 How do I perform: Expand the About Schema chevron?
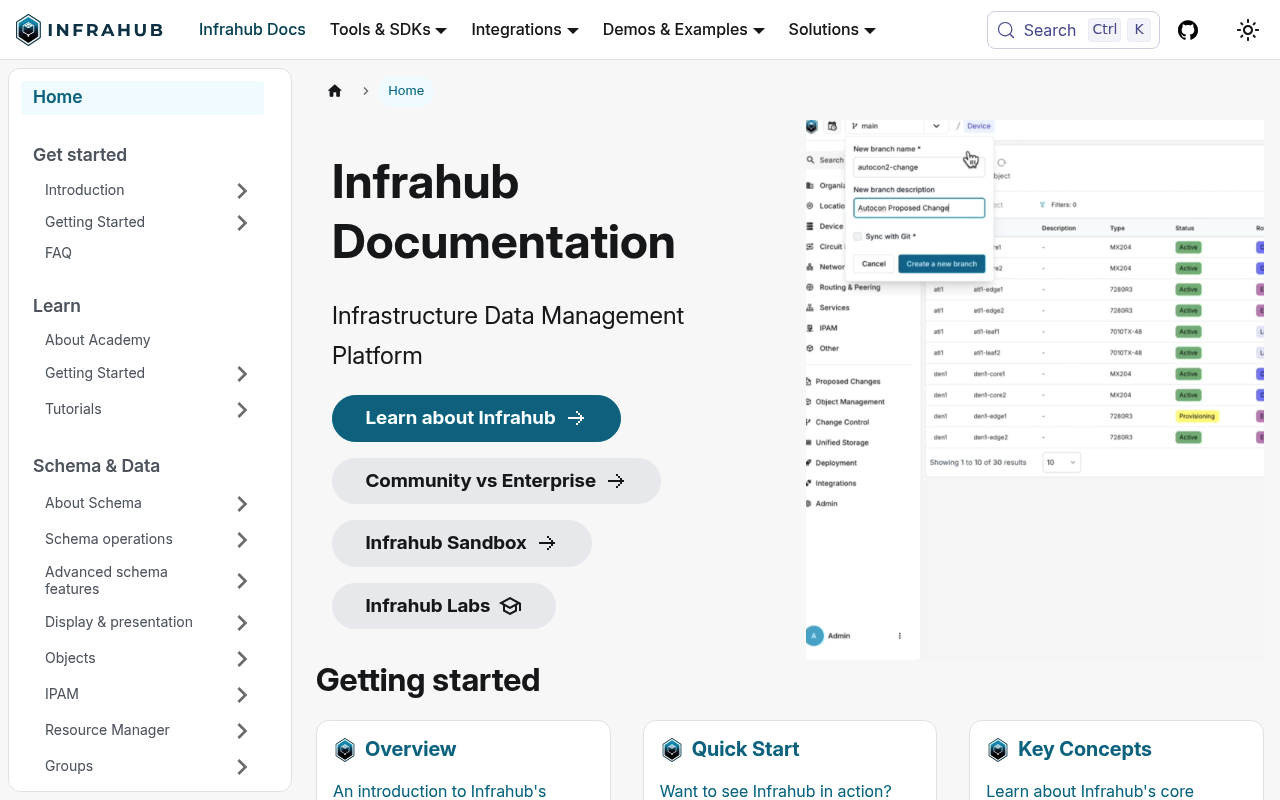tap(242, 504)
